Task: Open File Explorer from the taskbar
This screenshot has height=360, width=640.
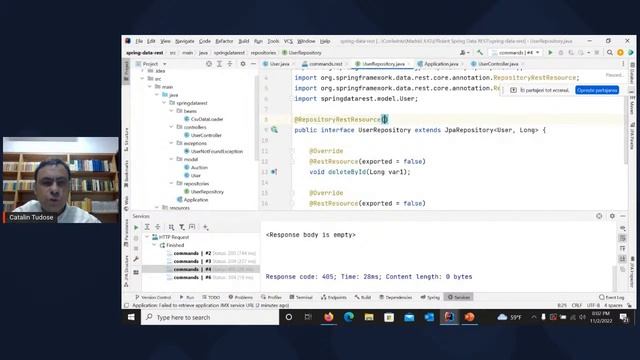Action: pyautogui.click(x=369, y=317)
